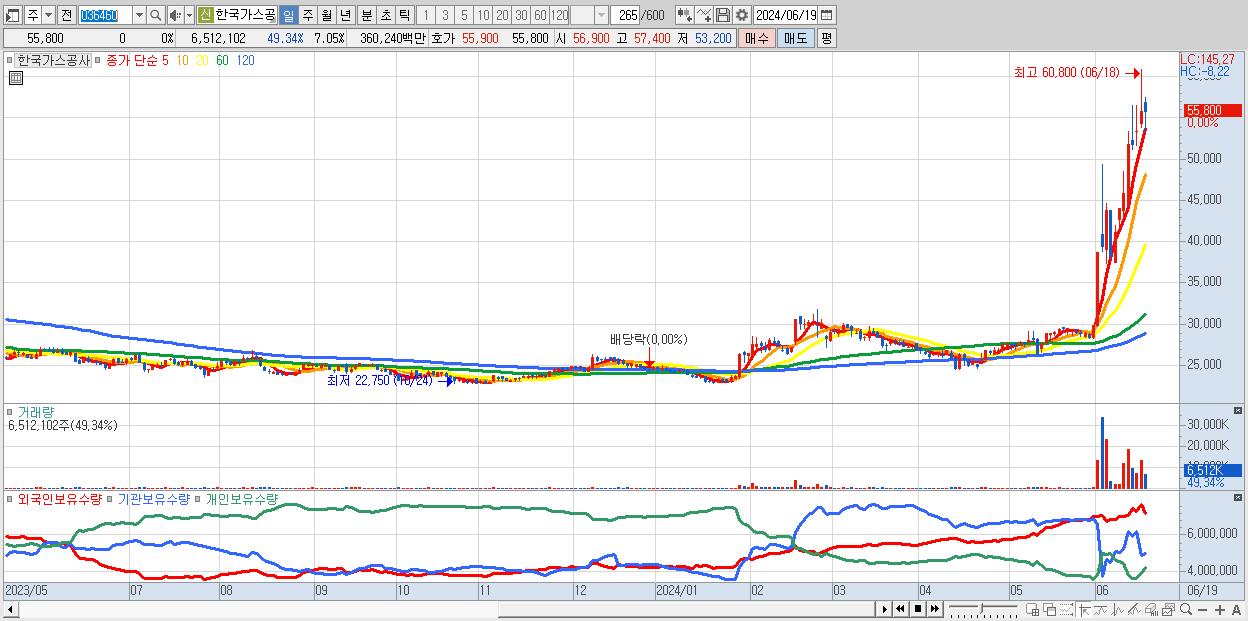Click the 평 button
The image size is (1248, 621).
pos(826,38)
